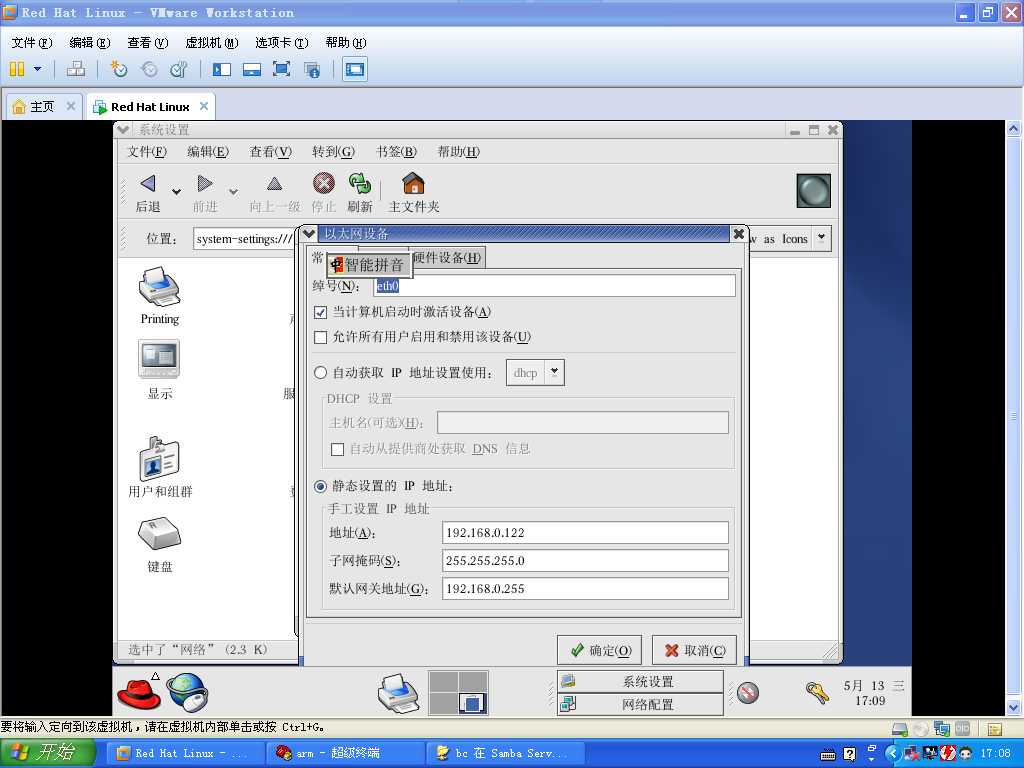
Task: Open VMware 帮助(H) menu
Action: (x=345, y=43)
